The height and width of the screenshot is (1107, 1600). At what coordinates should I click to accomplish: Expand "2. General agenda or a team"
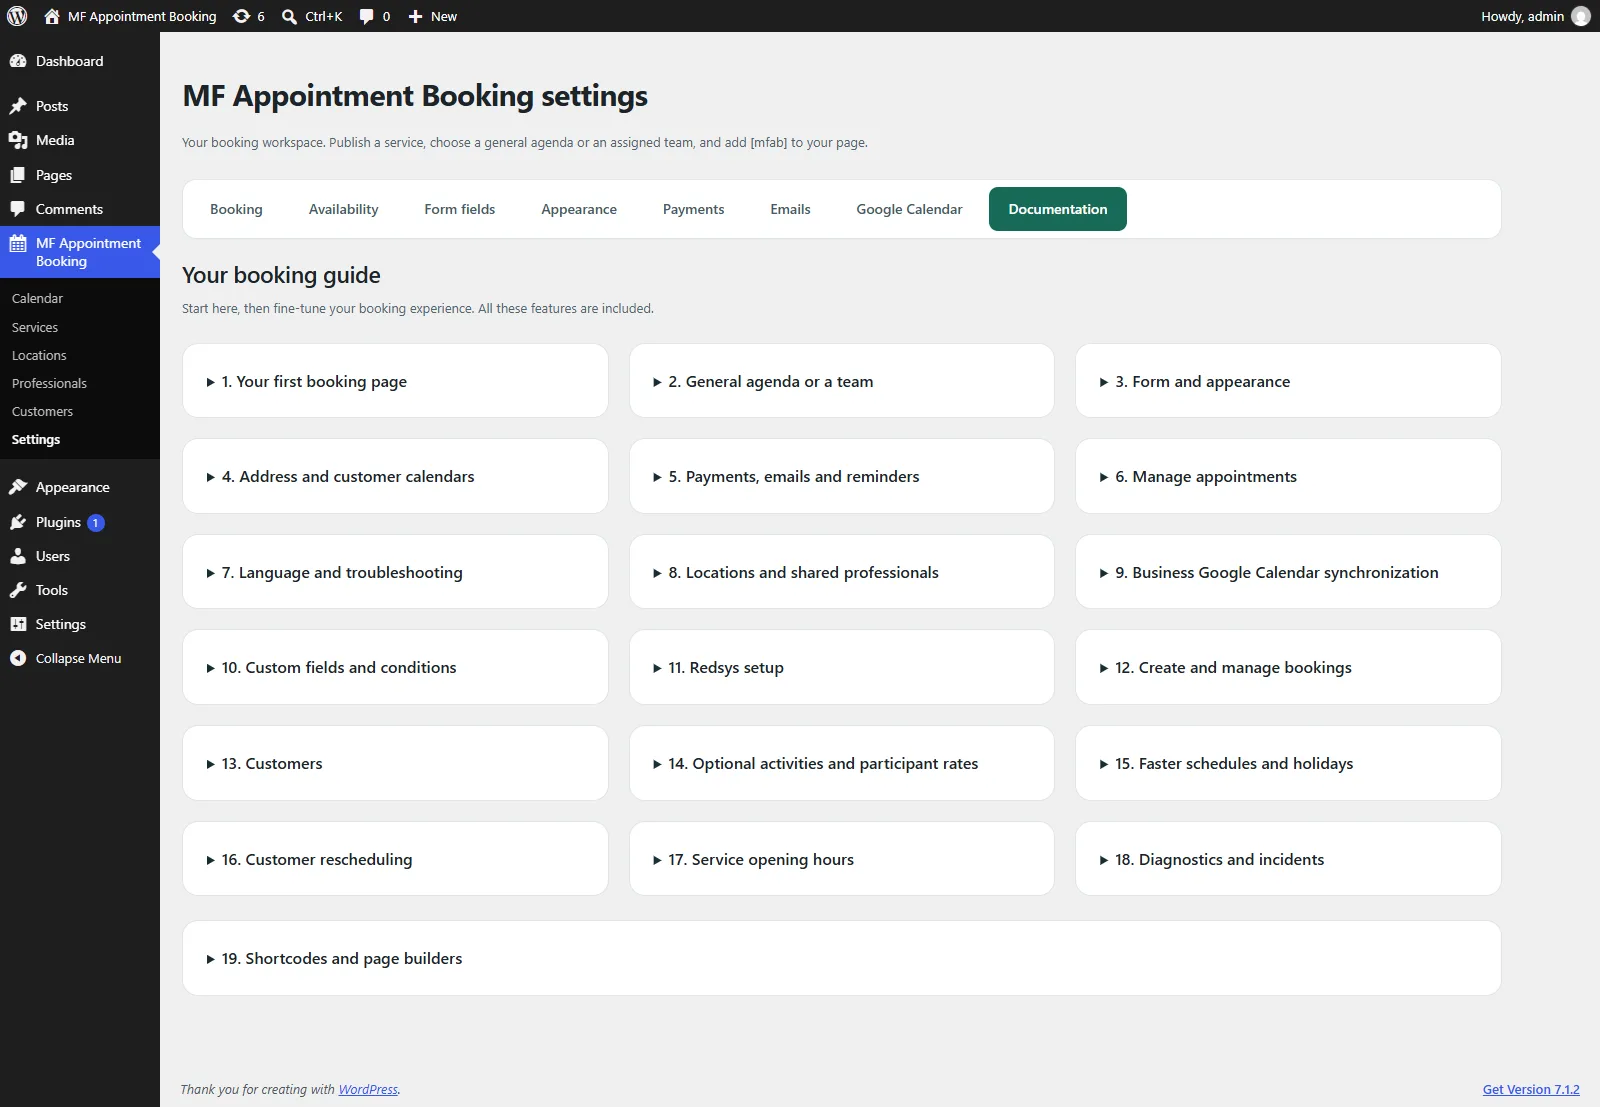tap(842, 381)
